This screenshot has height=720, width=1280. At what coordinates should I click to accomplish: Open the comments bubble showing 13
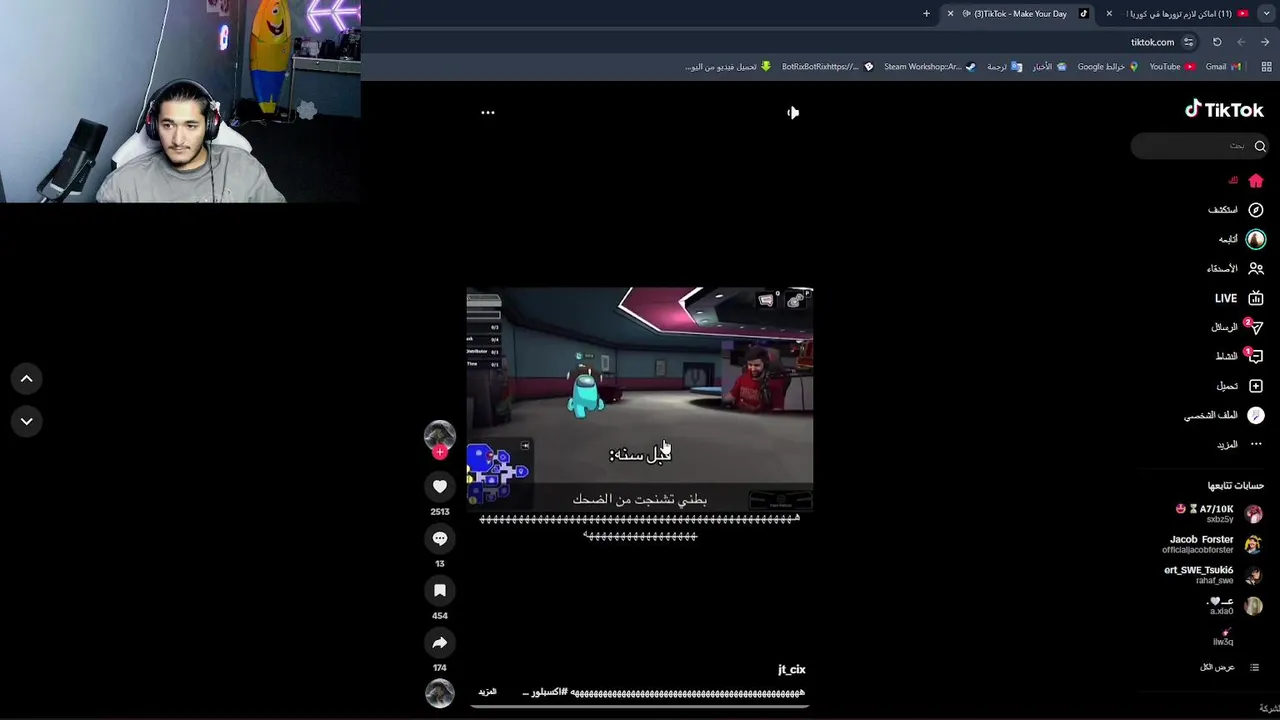point(439,538)
